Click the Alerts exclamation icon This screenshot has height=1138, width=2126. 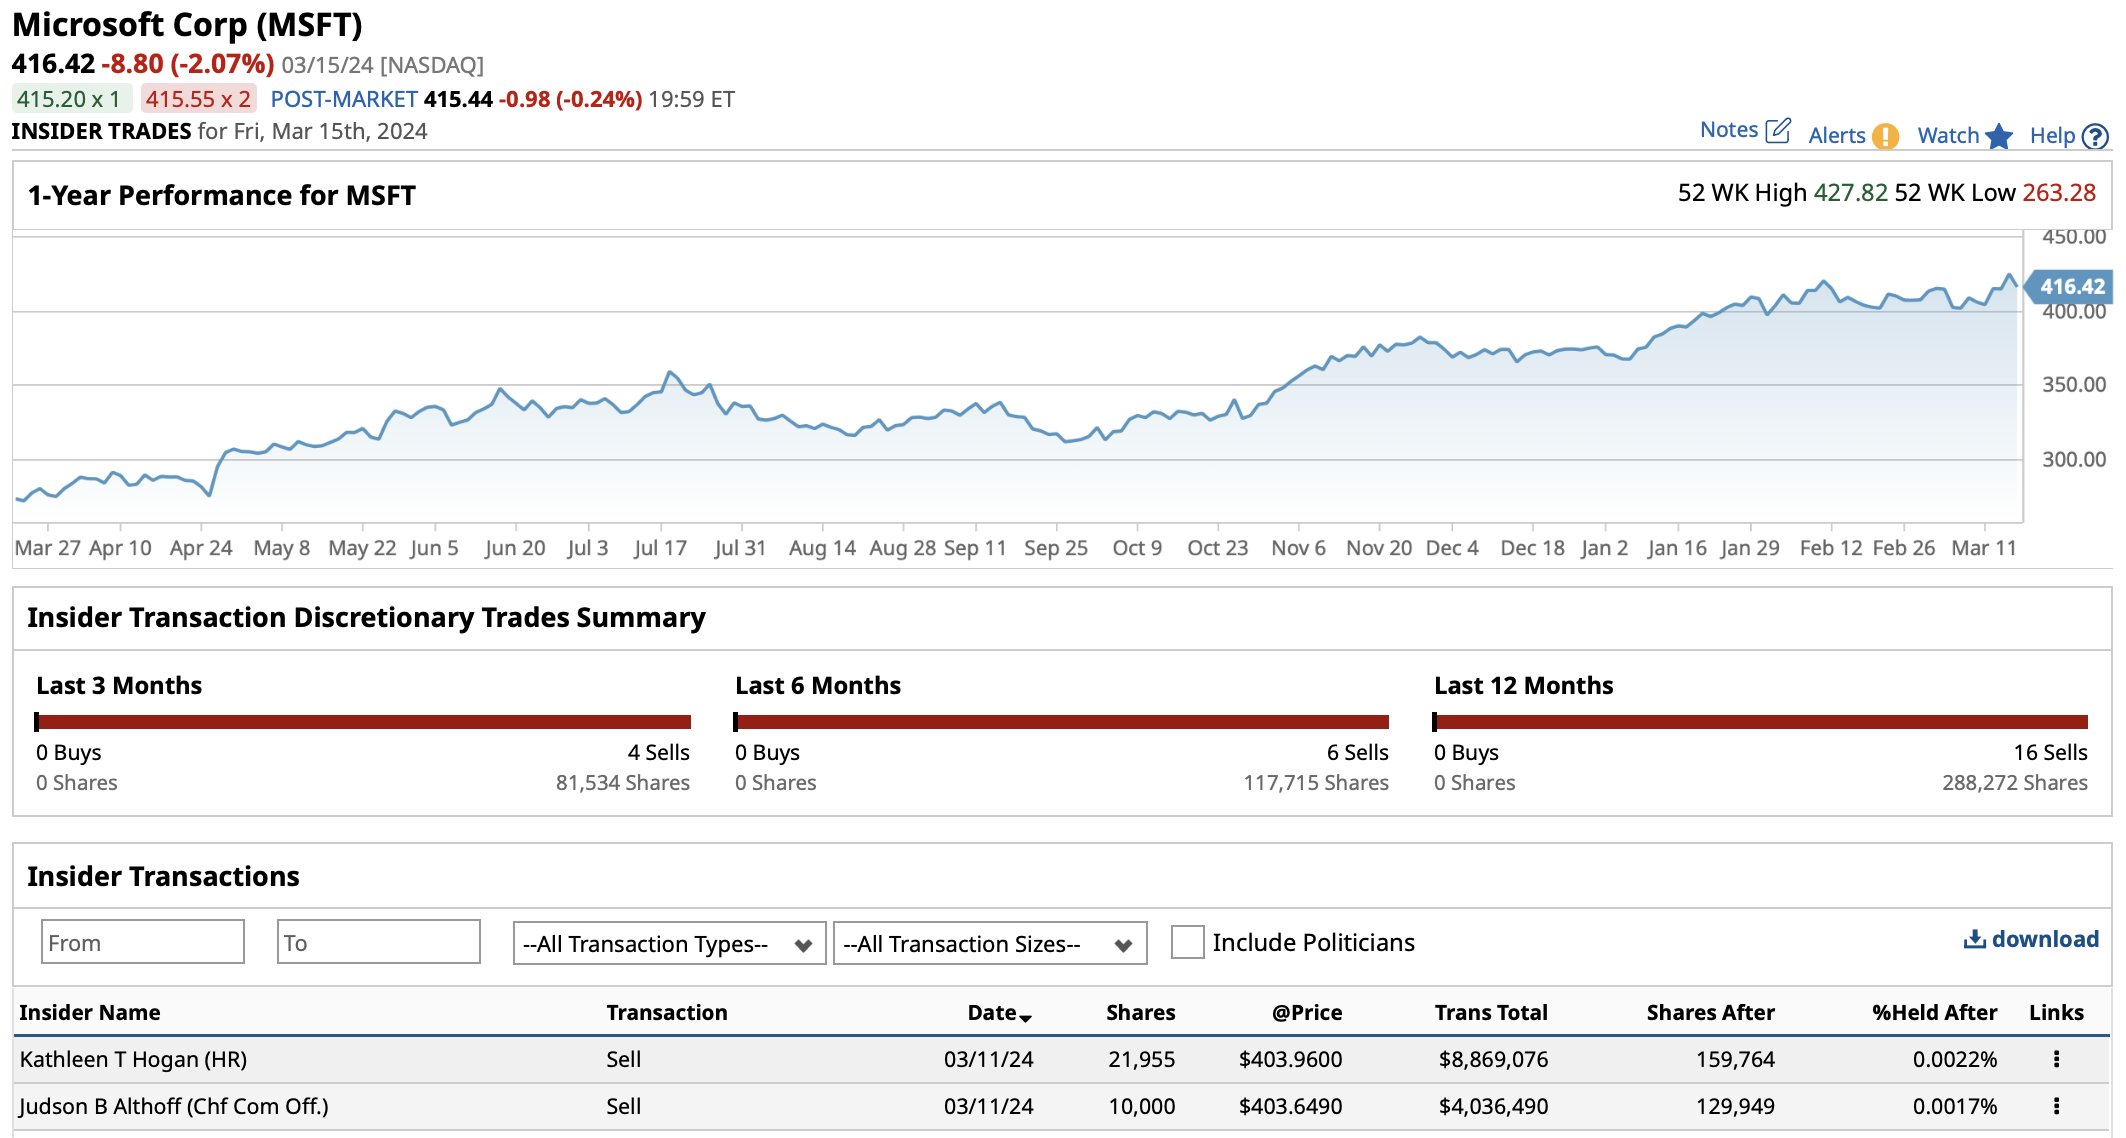(x=1886, y=136)
